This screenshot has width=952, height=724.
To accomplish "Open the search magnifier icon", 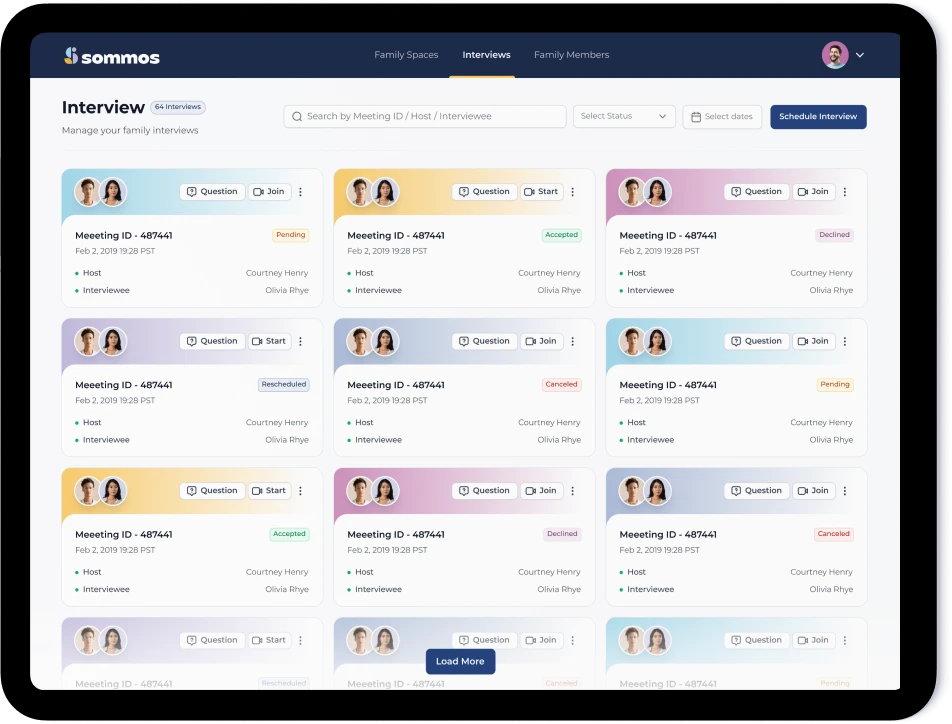I will pos(297,116).
